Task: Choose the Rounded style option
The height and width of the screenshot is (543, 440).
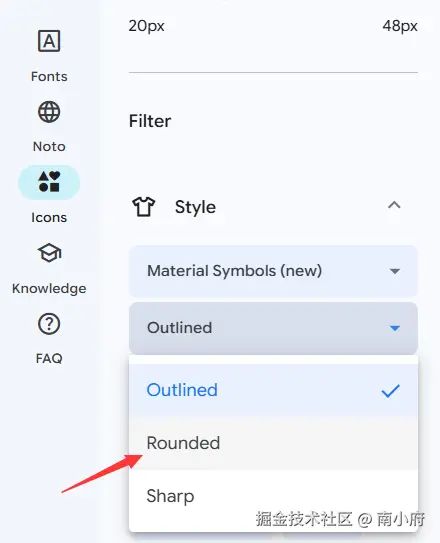Action: 273,443
